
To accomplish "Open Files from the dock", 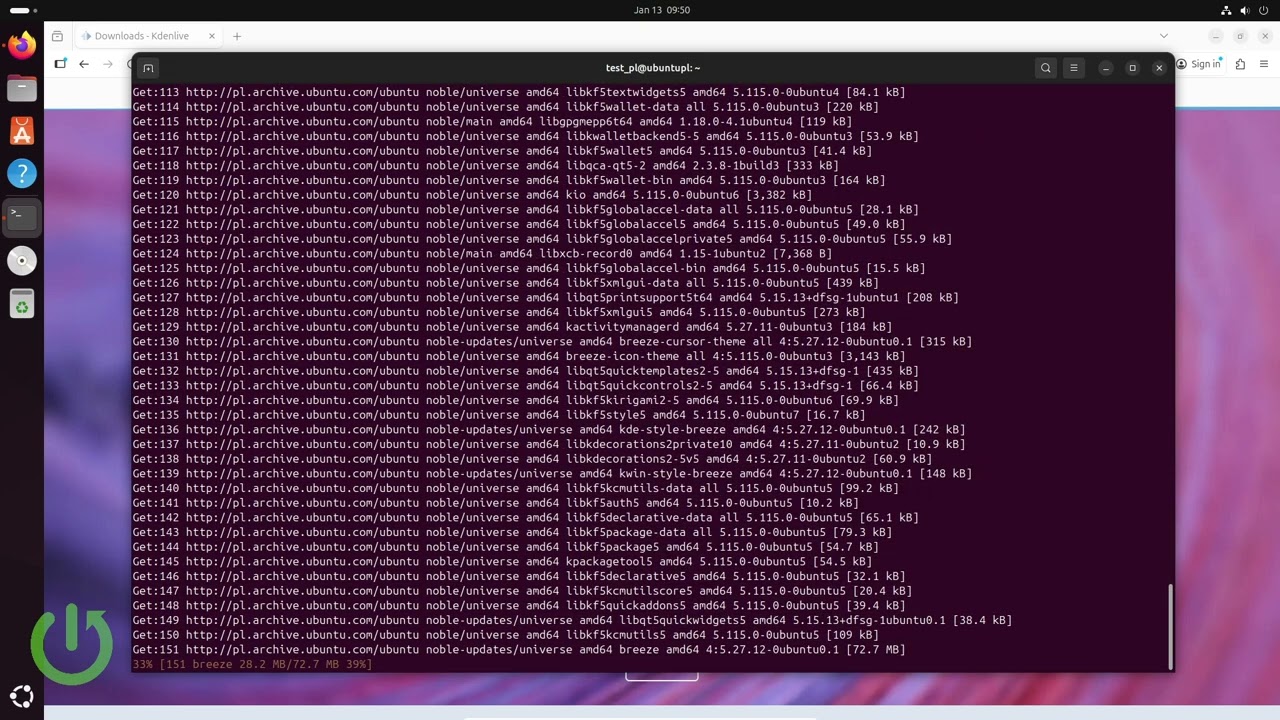I will pos(21,88).
